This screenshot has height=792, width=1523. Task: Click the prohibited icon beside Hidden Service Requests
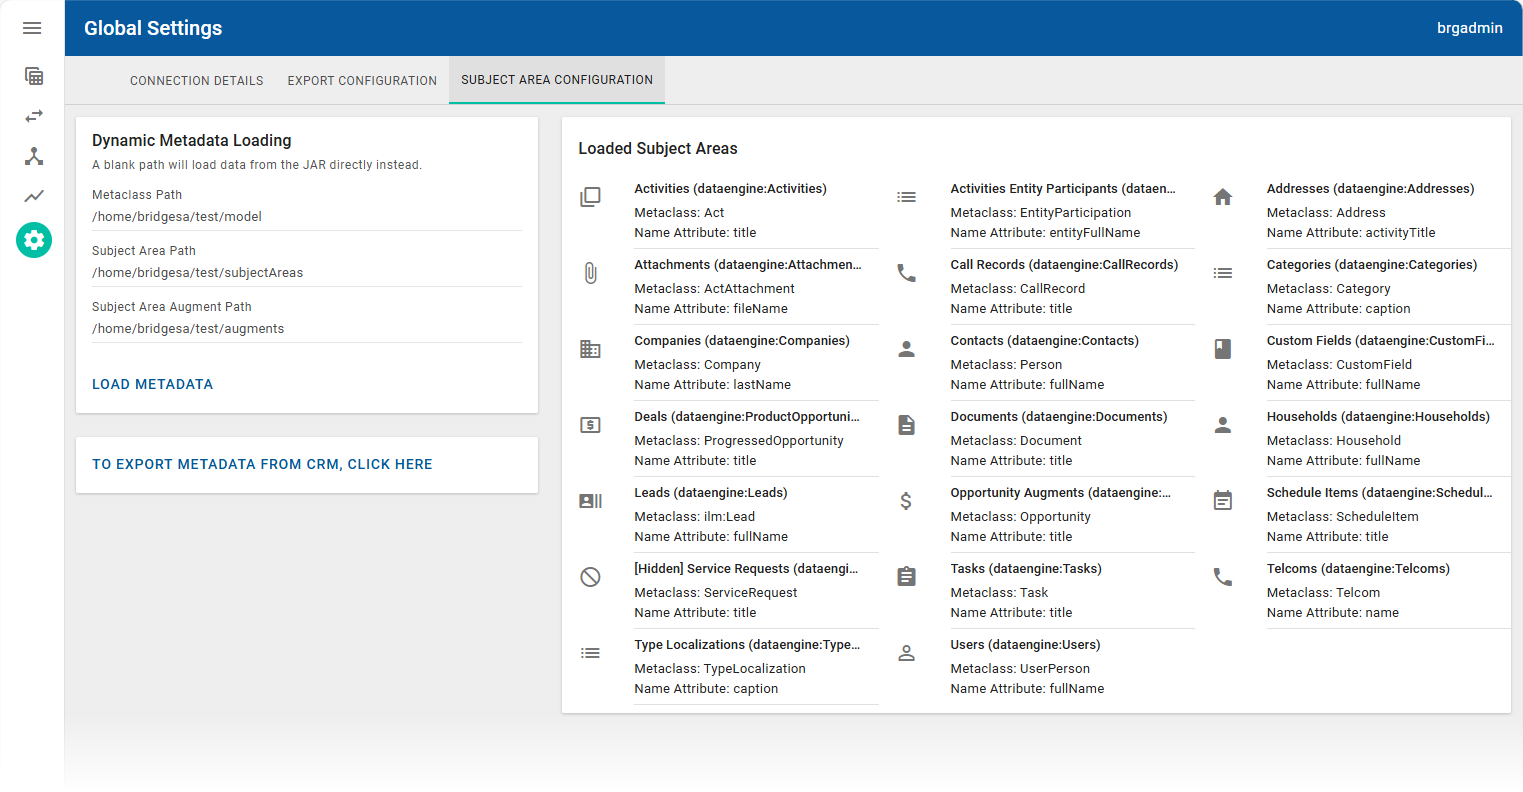(x=590, y=577)
